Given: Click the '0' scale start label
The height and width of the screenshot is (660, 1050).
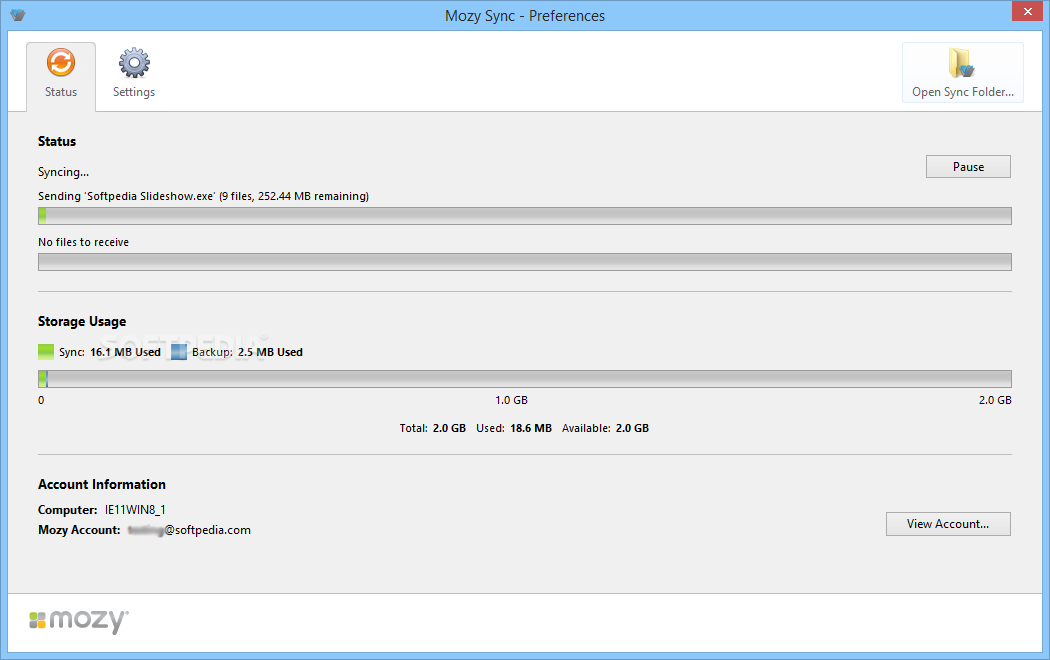Looking at the screenshot, I should pos(42,400).
